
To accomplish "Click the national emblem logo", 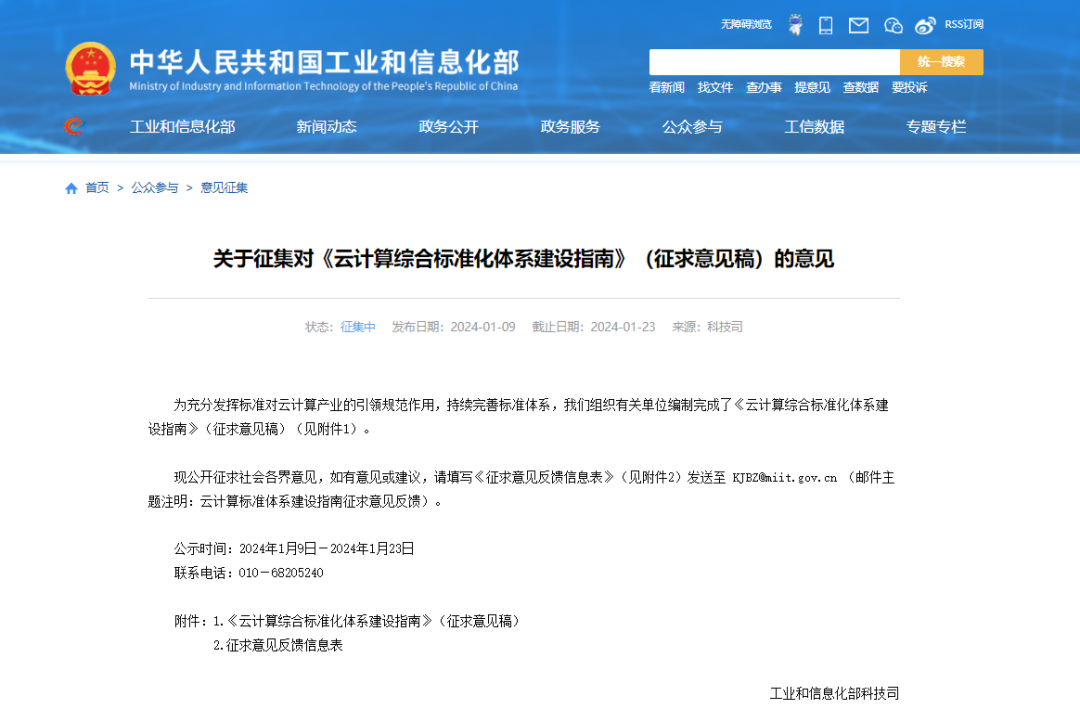I will click(91, 69).
